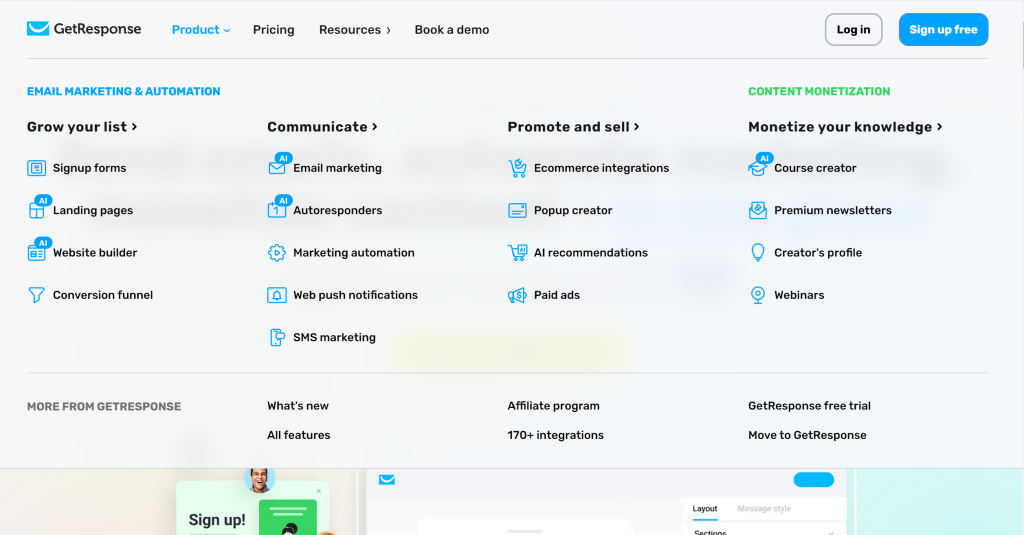Open the Monetize your knowledge section

pos(845,127)
